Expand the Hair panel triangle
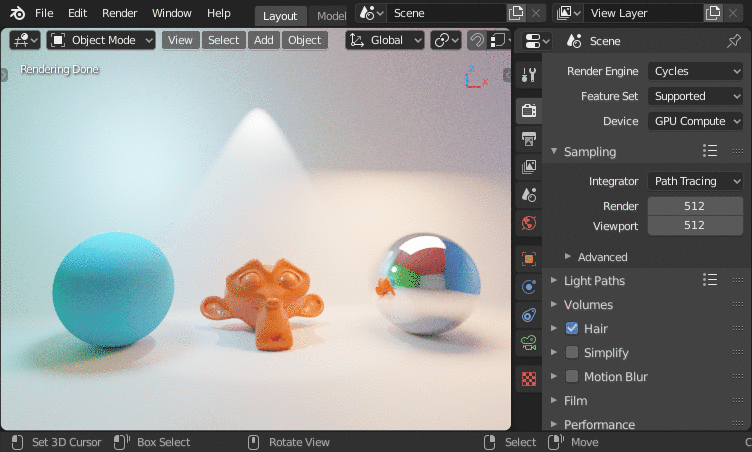The image size is (752, 452). [x=554, y=328]
